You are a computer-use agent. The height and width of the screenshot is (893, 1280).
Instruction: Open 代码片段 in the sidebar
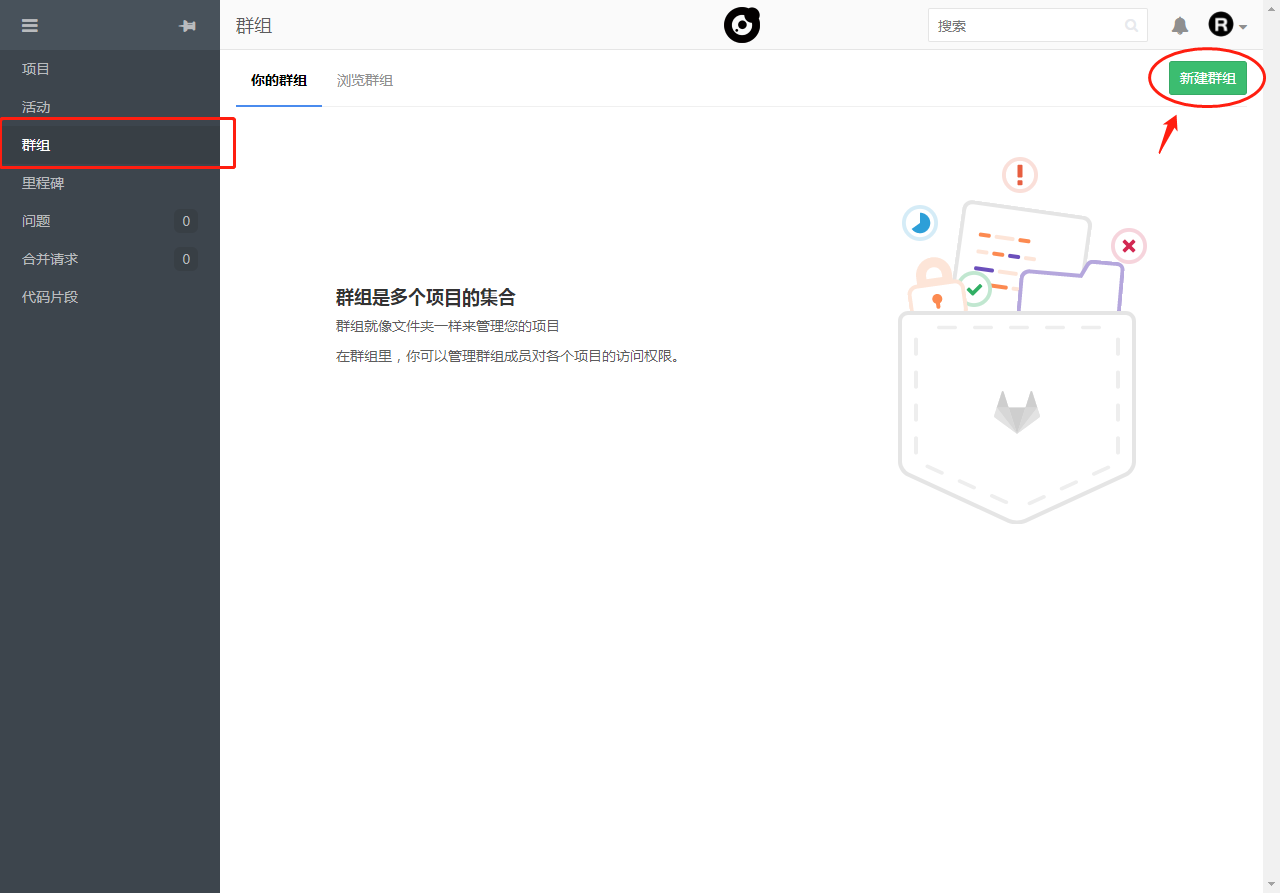coord(110,297)
